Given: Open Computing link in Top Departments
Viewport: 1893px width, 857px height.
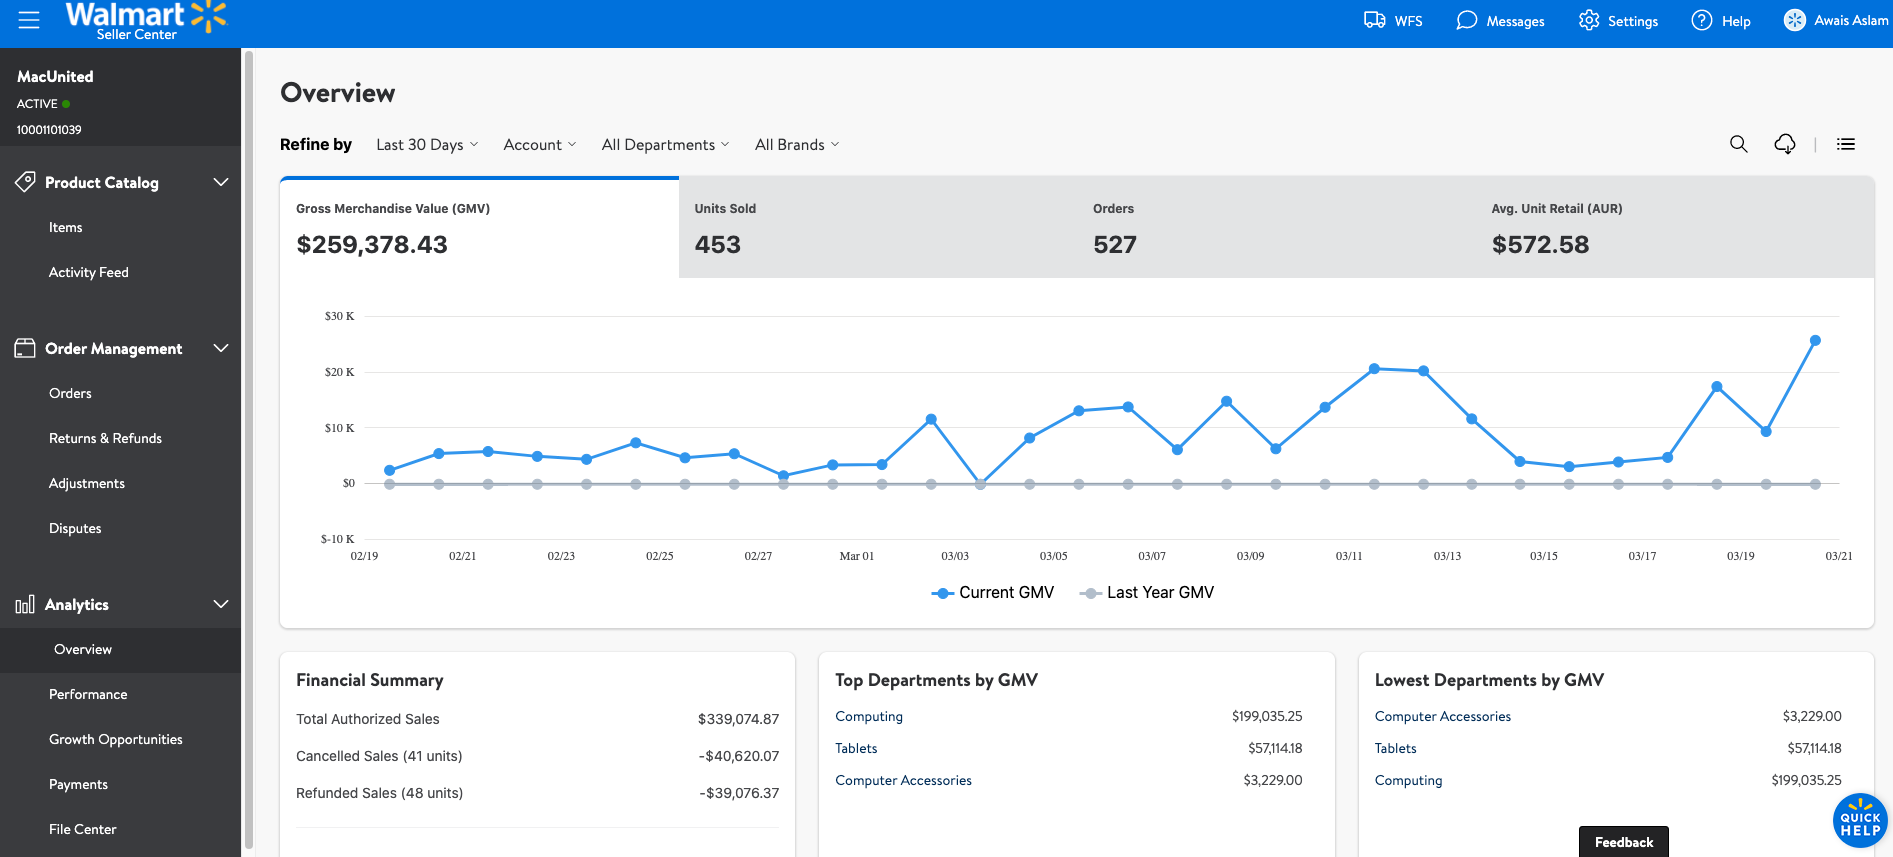Looking at the screenshot, I should point(869,717).
